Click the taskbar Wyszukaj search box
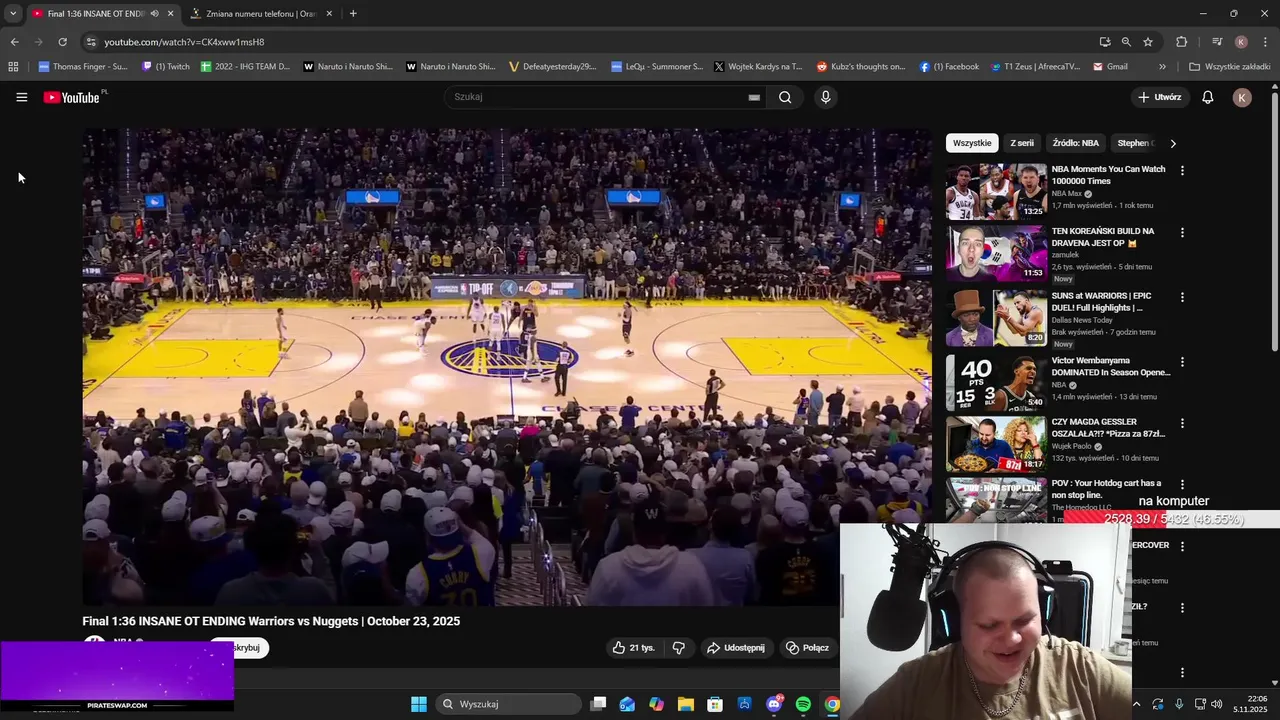 (509, 704)
